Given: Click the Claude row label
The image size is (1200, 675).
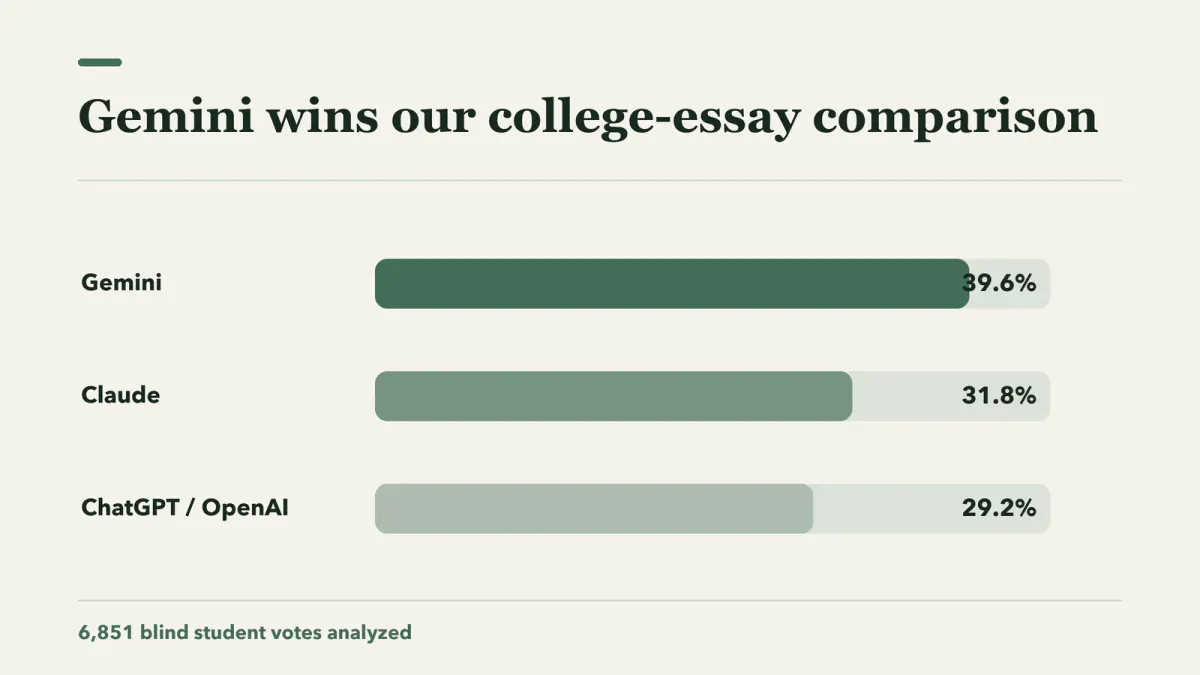Looking at the screenshot, I should click(120, 395).
